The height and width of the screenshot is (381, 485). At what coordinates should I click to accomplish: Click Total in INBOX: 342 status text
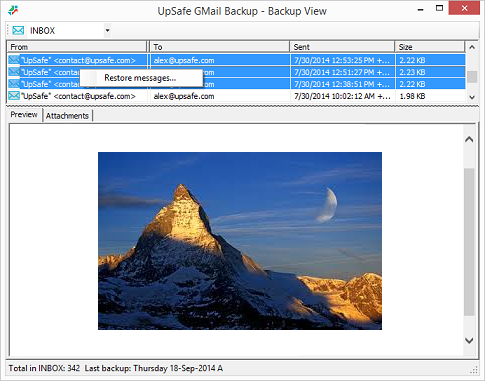[44, 368]
